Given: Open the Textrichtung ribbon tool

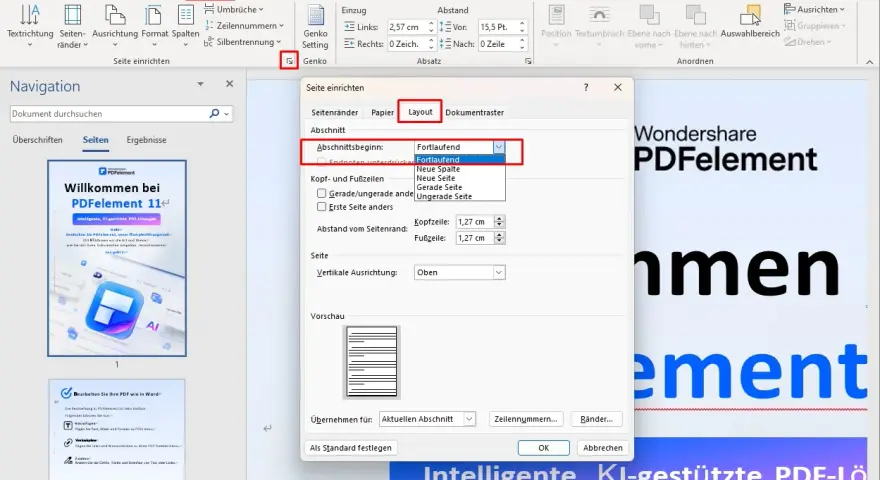Looking at the screenshot, I should coord(30,25).
